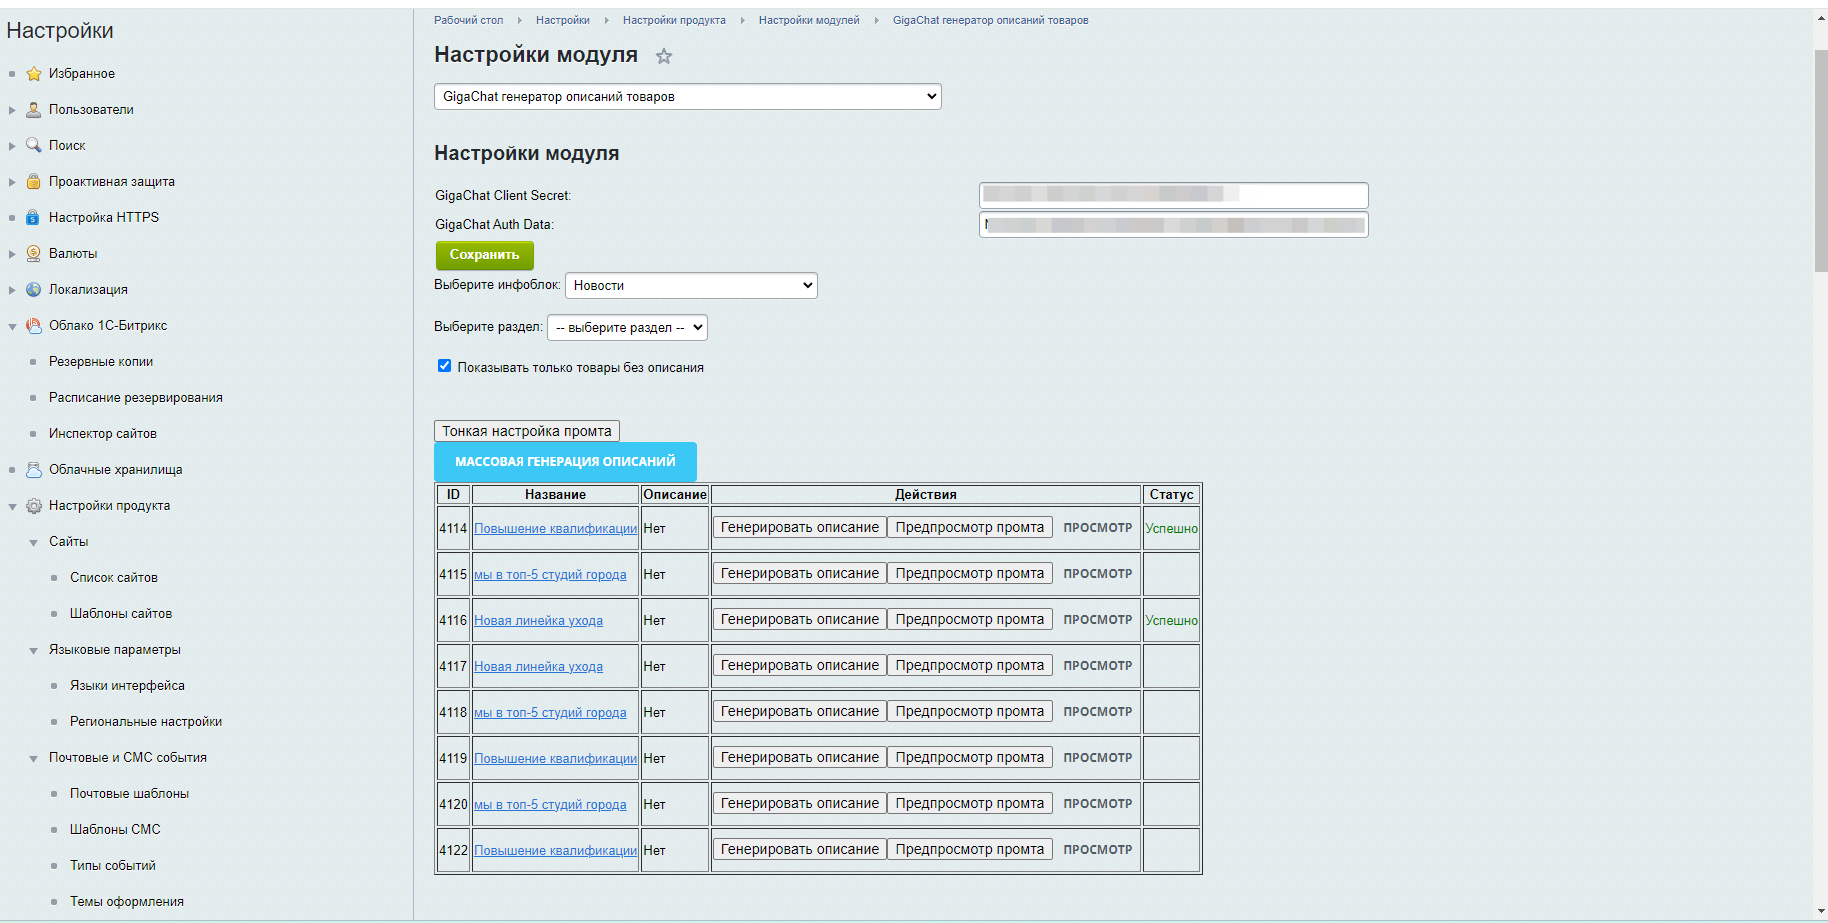Click the Проактивная защита lock icon
The image size is (1828, 923).
click(x=34, y=182)
